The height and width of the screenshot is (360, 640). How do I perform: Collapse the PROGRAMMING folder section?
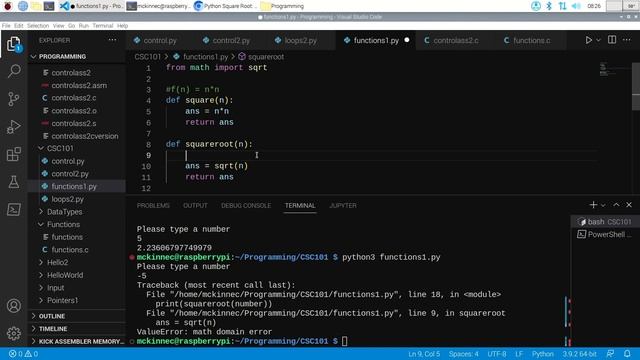click(x=77, y=56)
